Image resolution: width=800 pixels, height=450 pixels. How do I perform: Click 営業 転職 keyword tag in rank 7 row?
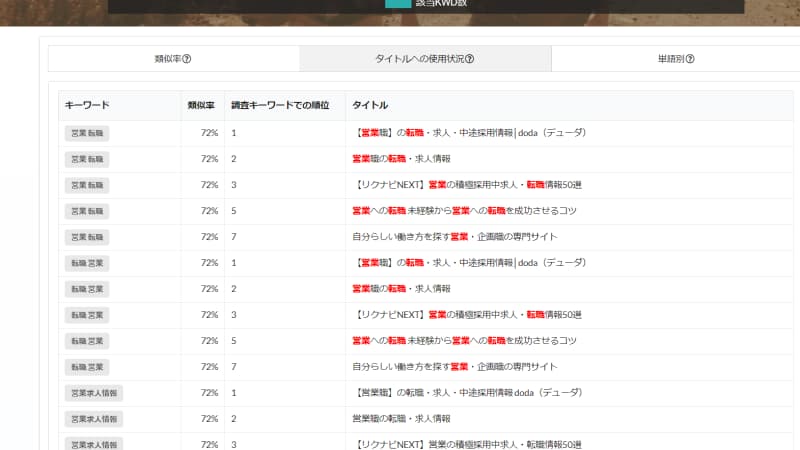[87, 237]
